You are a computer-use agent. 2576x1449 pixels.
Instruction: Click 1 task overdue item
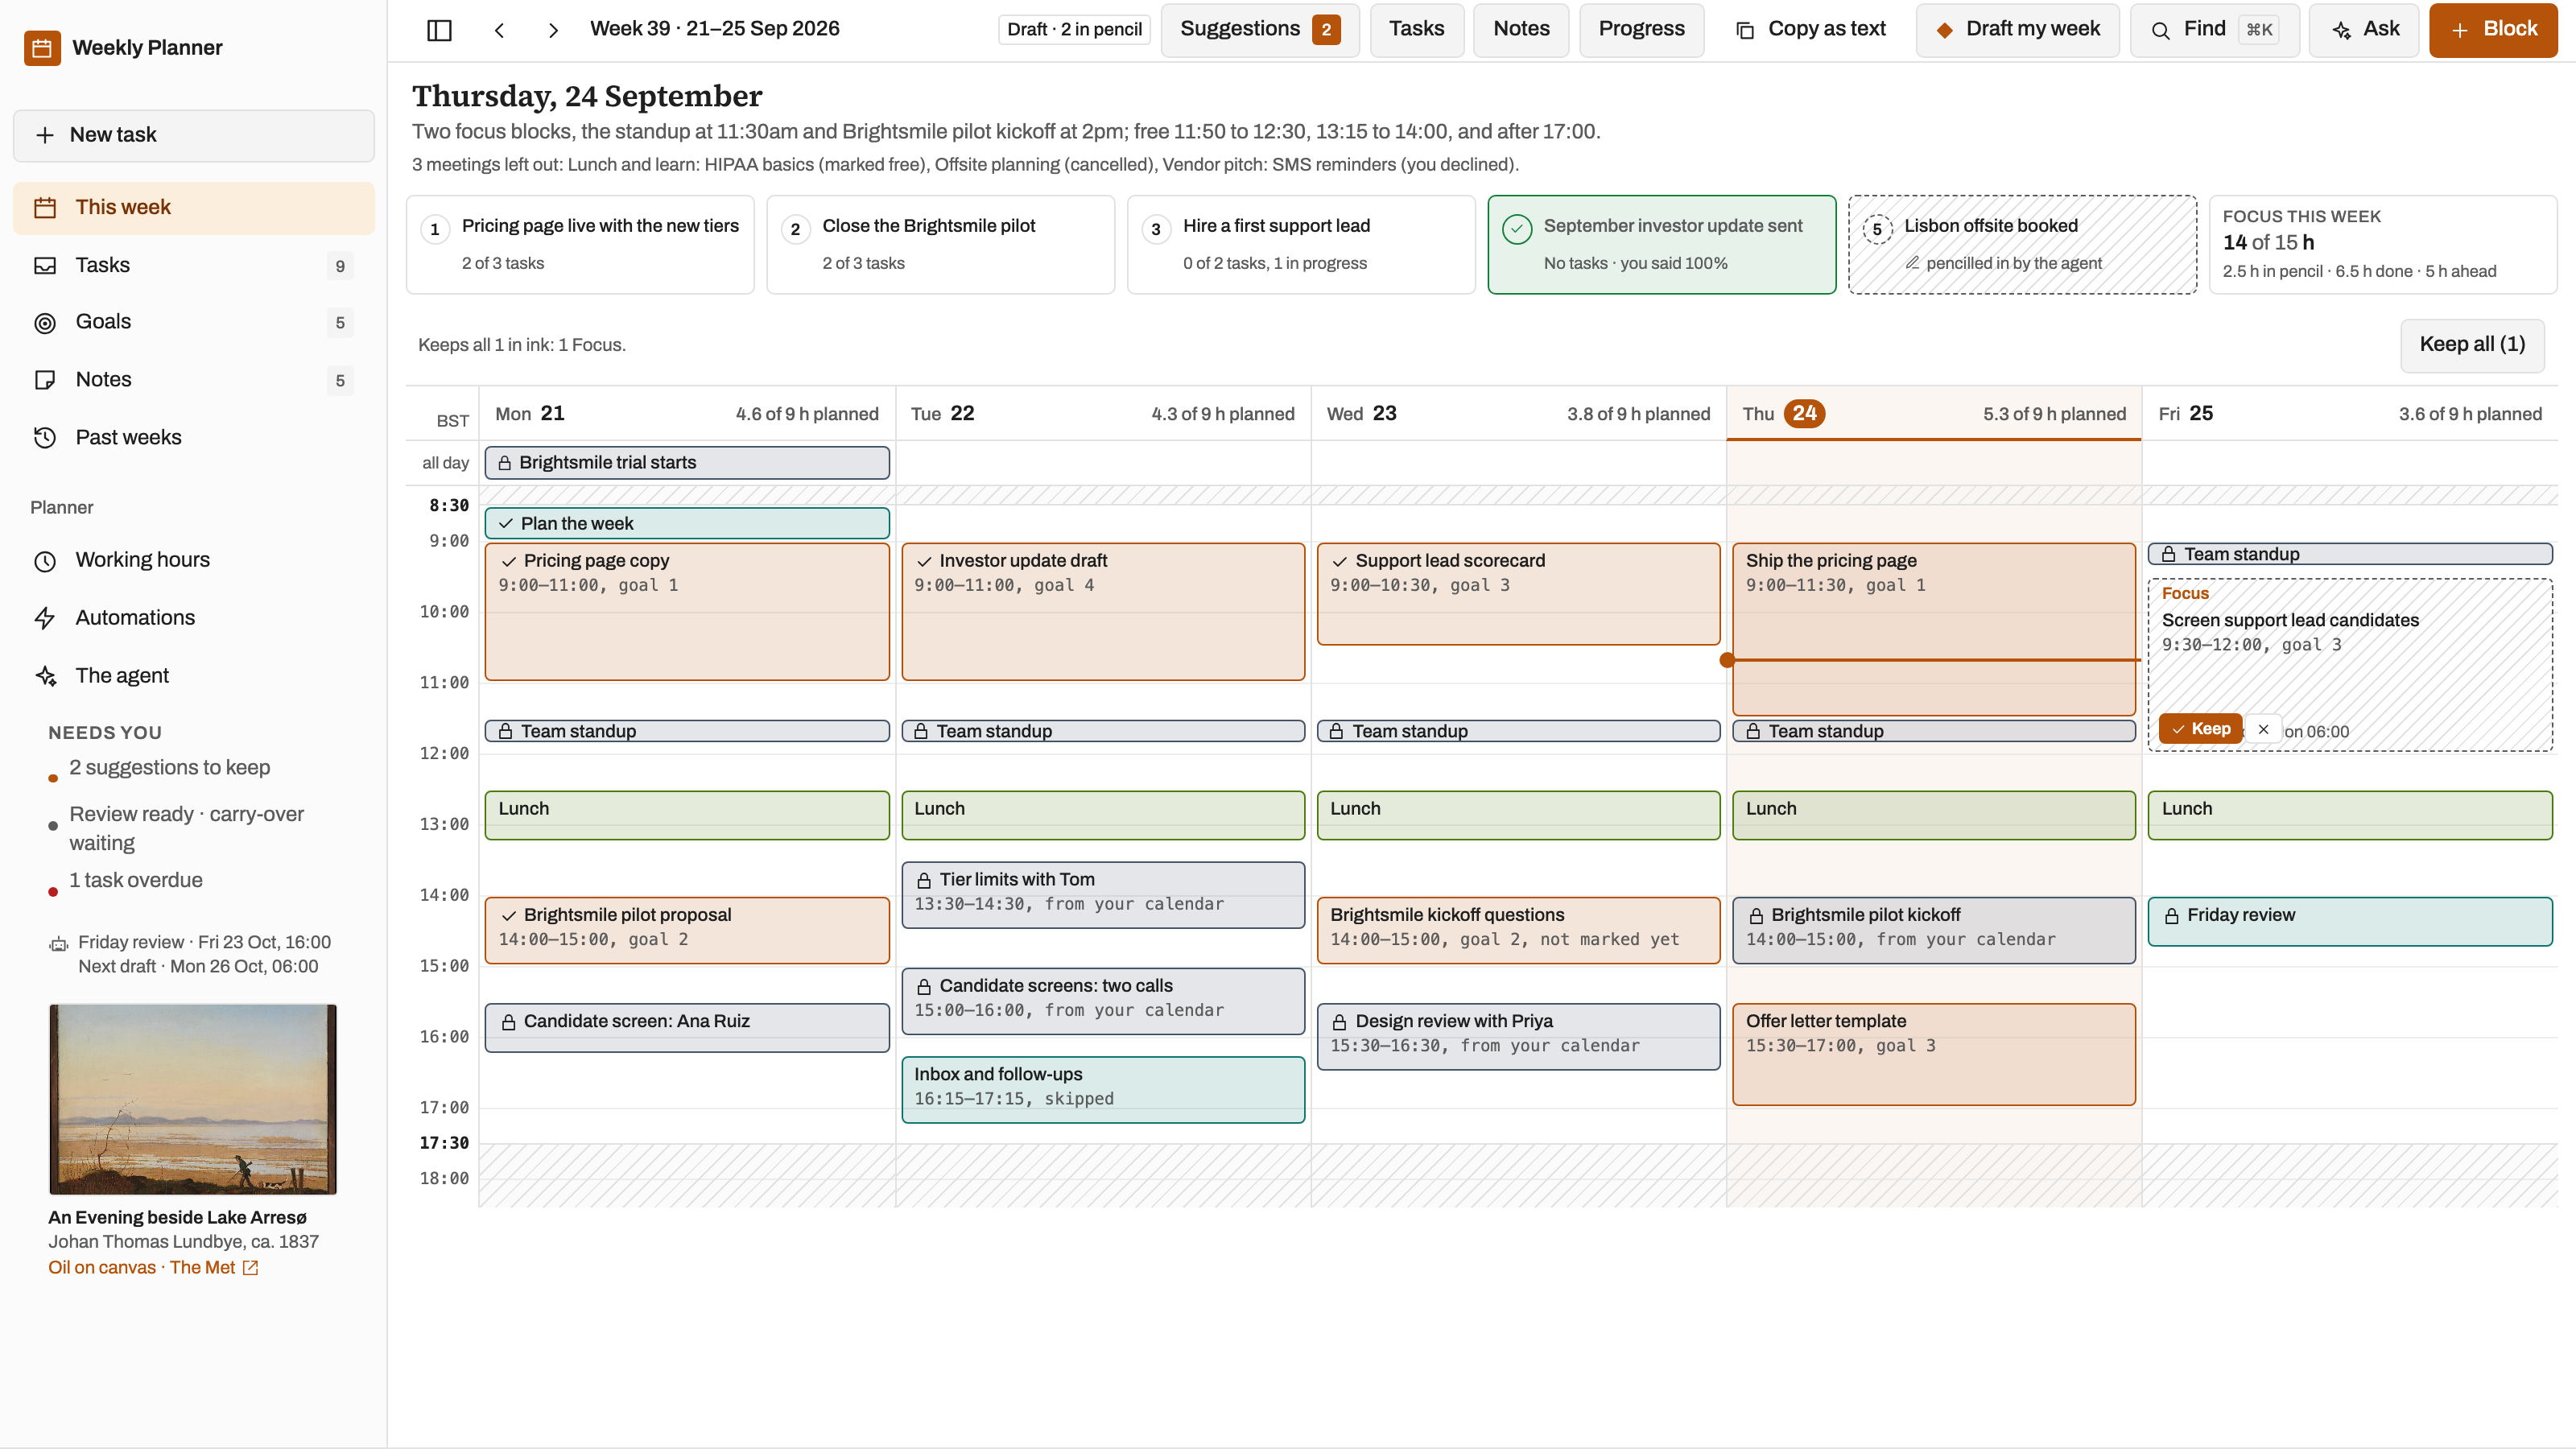(x=136, y=881)
